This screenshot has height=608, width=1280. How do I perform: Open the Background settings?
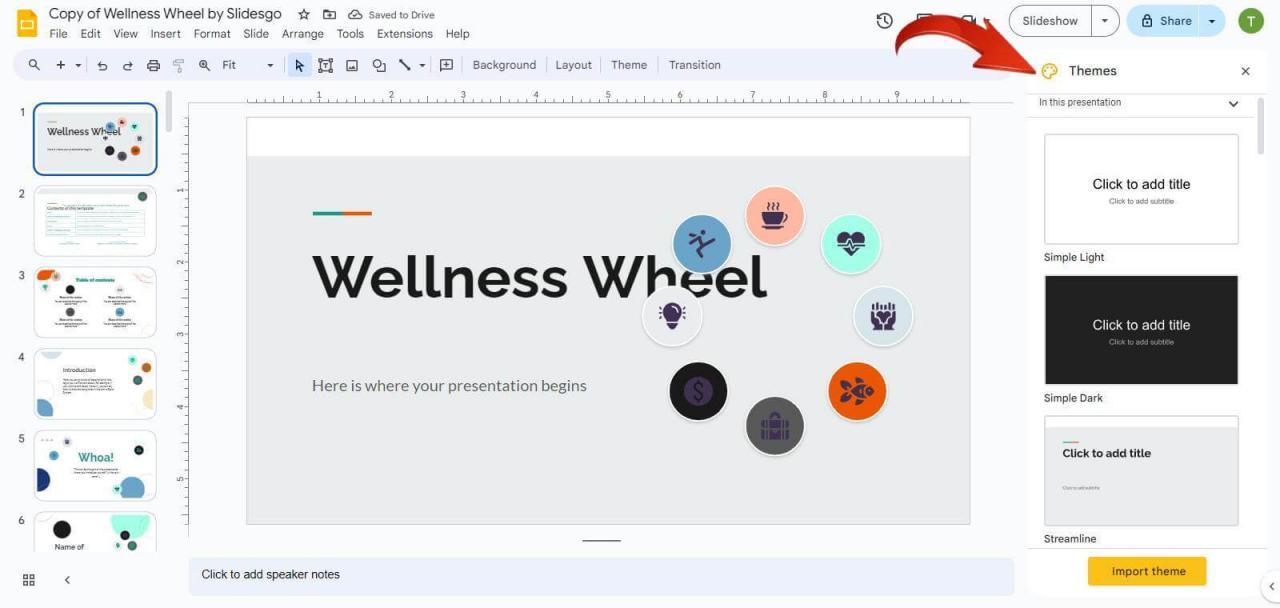504,65
